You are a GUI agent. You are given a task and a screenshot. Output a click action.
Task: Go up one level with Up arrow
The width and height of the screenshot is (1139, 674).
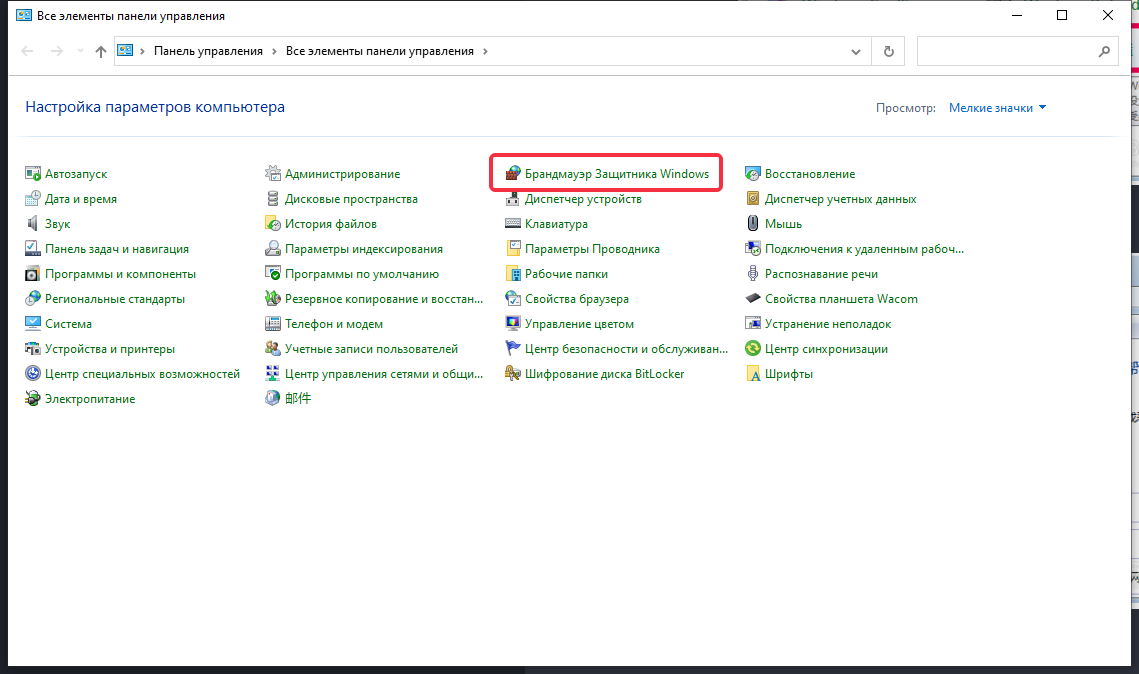coord(101,51)
